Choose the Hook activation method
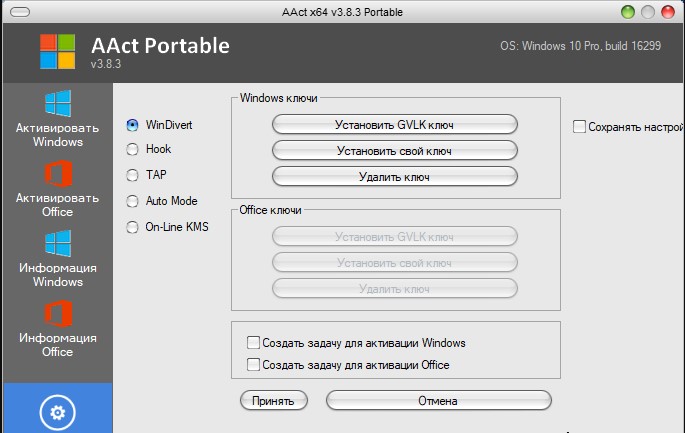 132,149
